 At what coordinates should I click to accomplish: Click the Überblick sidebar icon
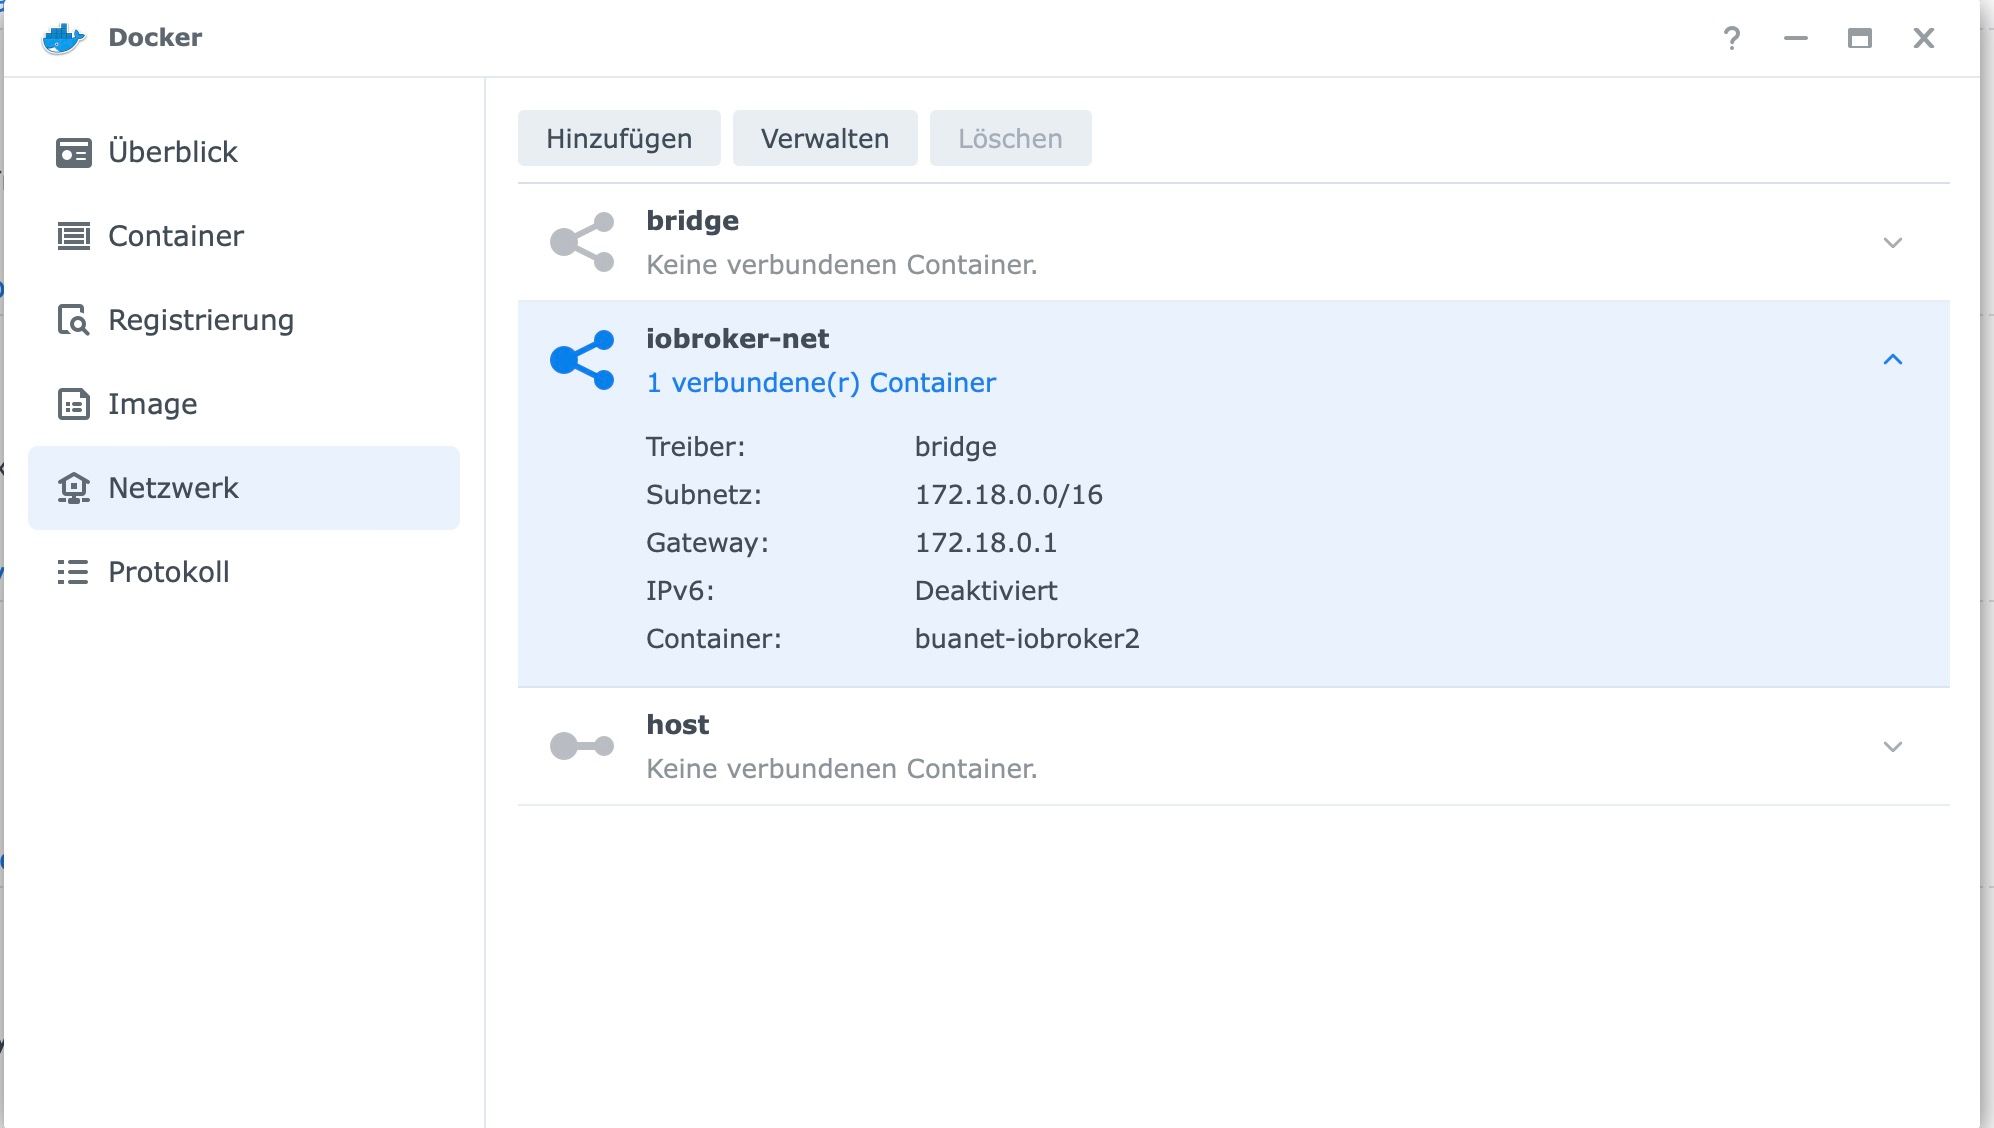pos(73,152)
